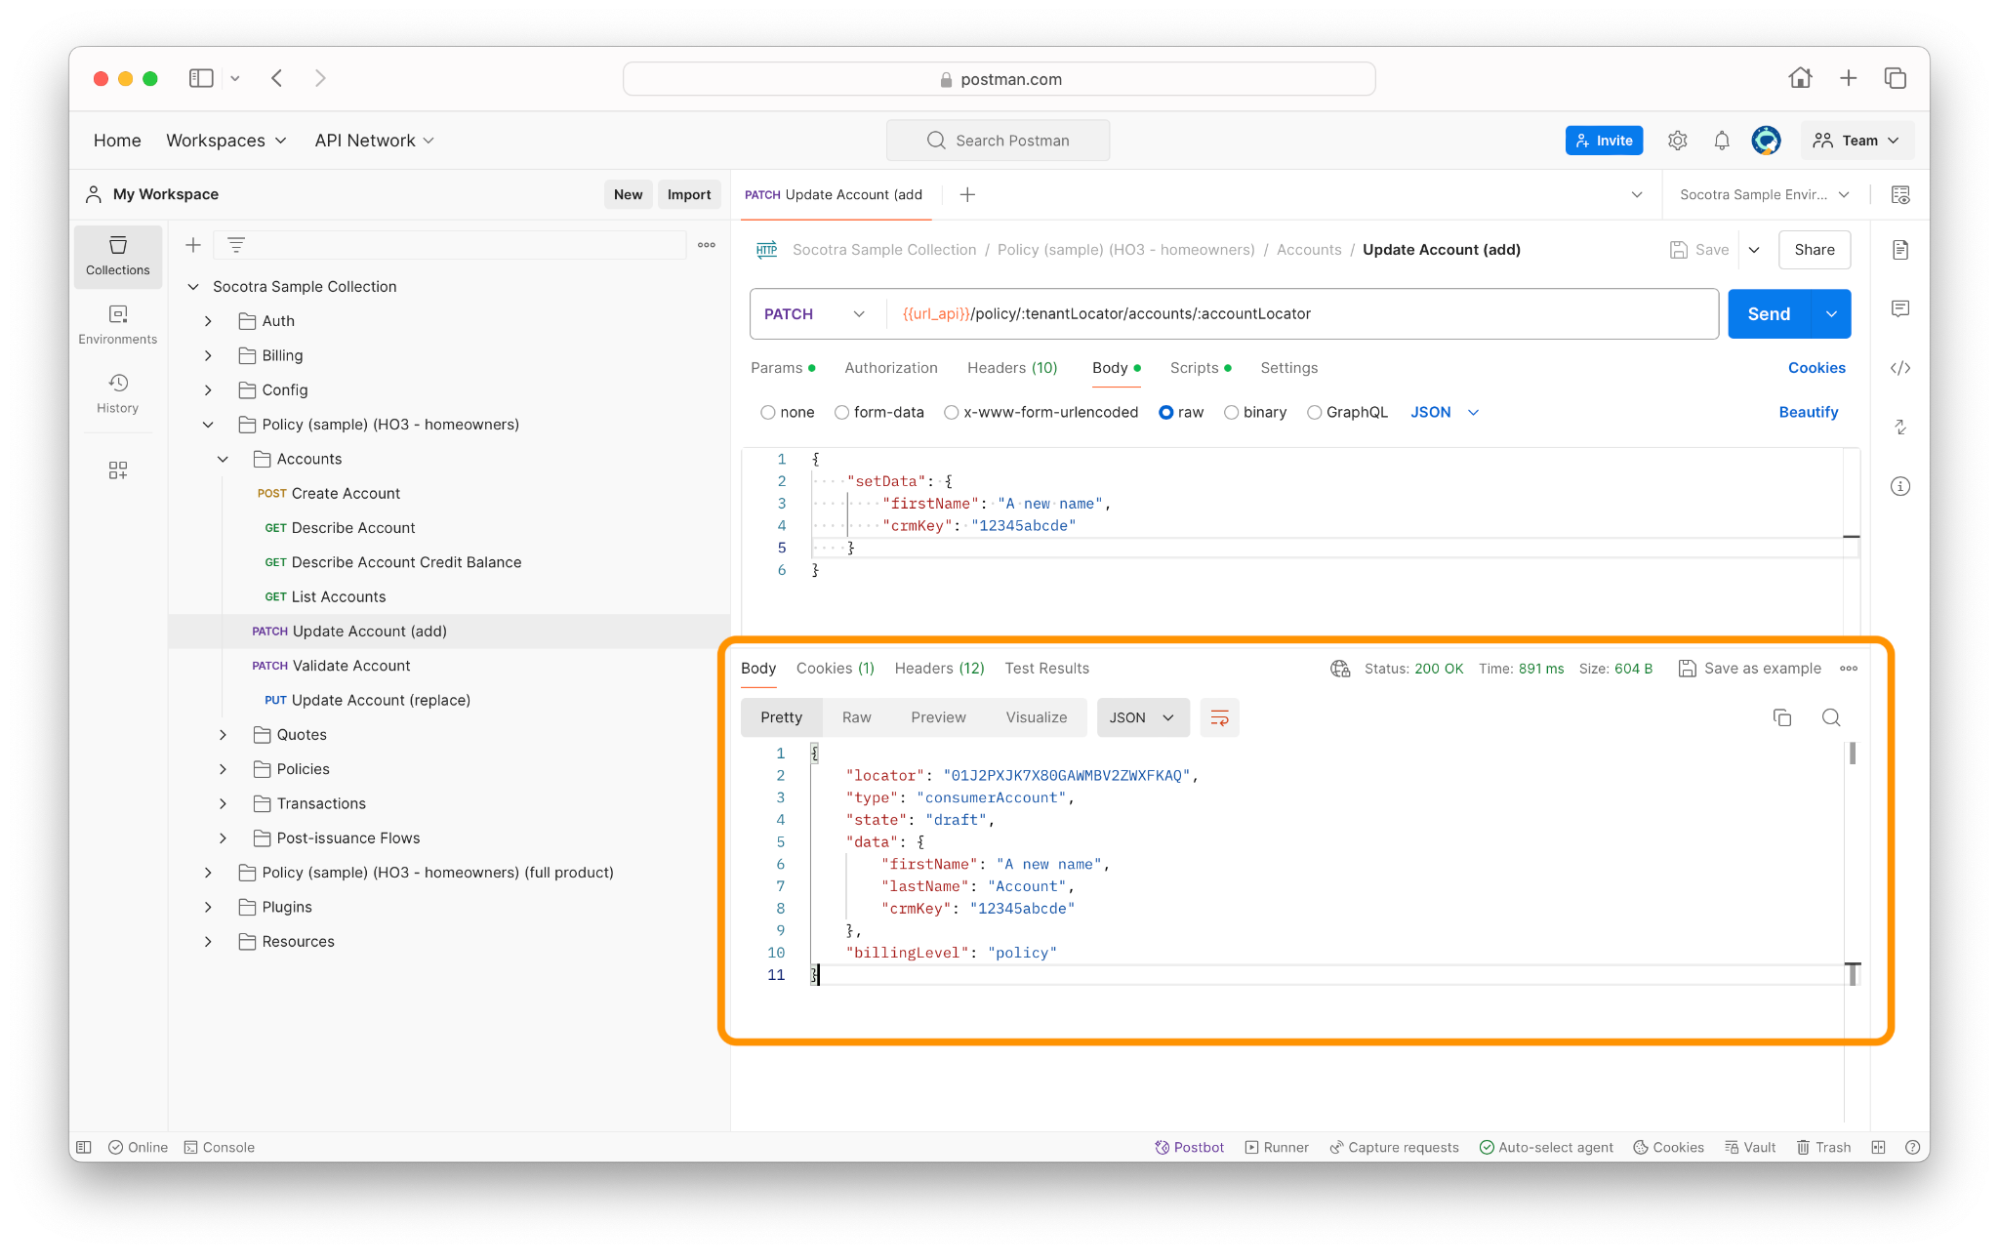
Task: Open the PATCH method dropdown
Action: 814,314
